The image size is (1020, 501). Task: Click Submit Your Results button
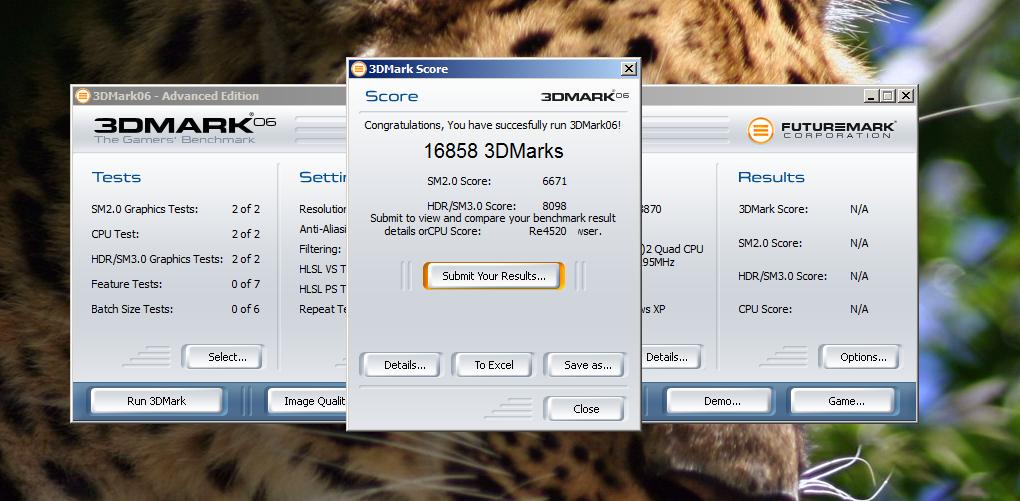[x=494, y=276]
